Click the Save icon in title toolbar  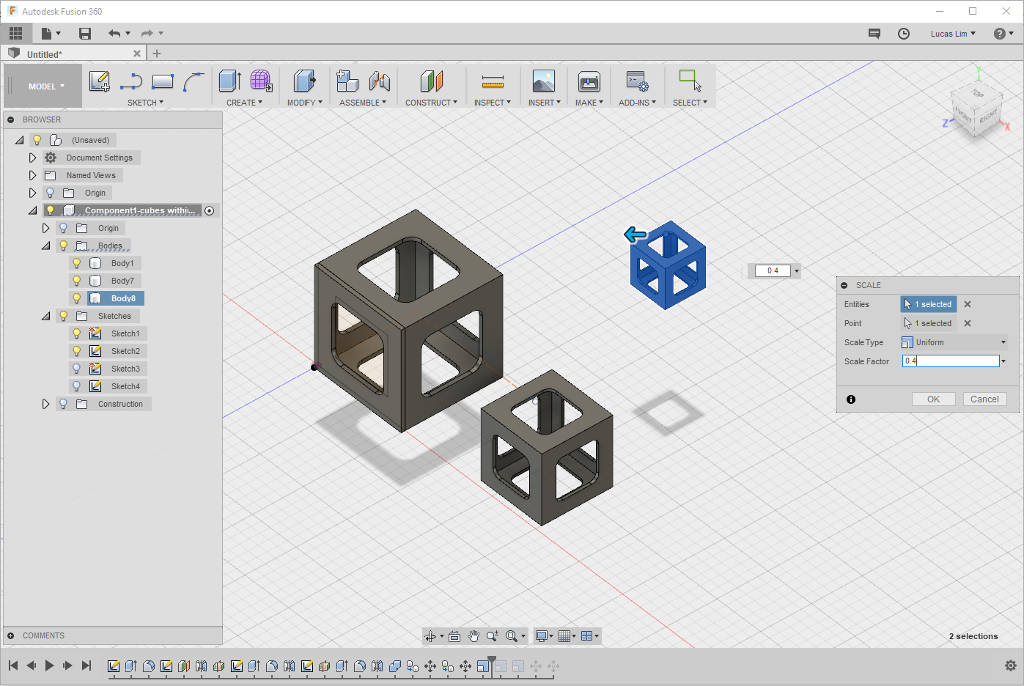click(x=85, y=34)
